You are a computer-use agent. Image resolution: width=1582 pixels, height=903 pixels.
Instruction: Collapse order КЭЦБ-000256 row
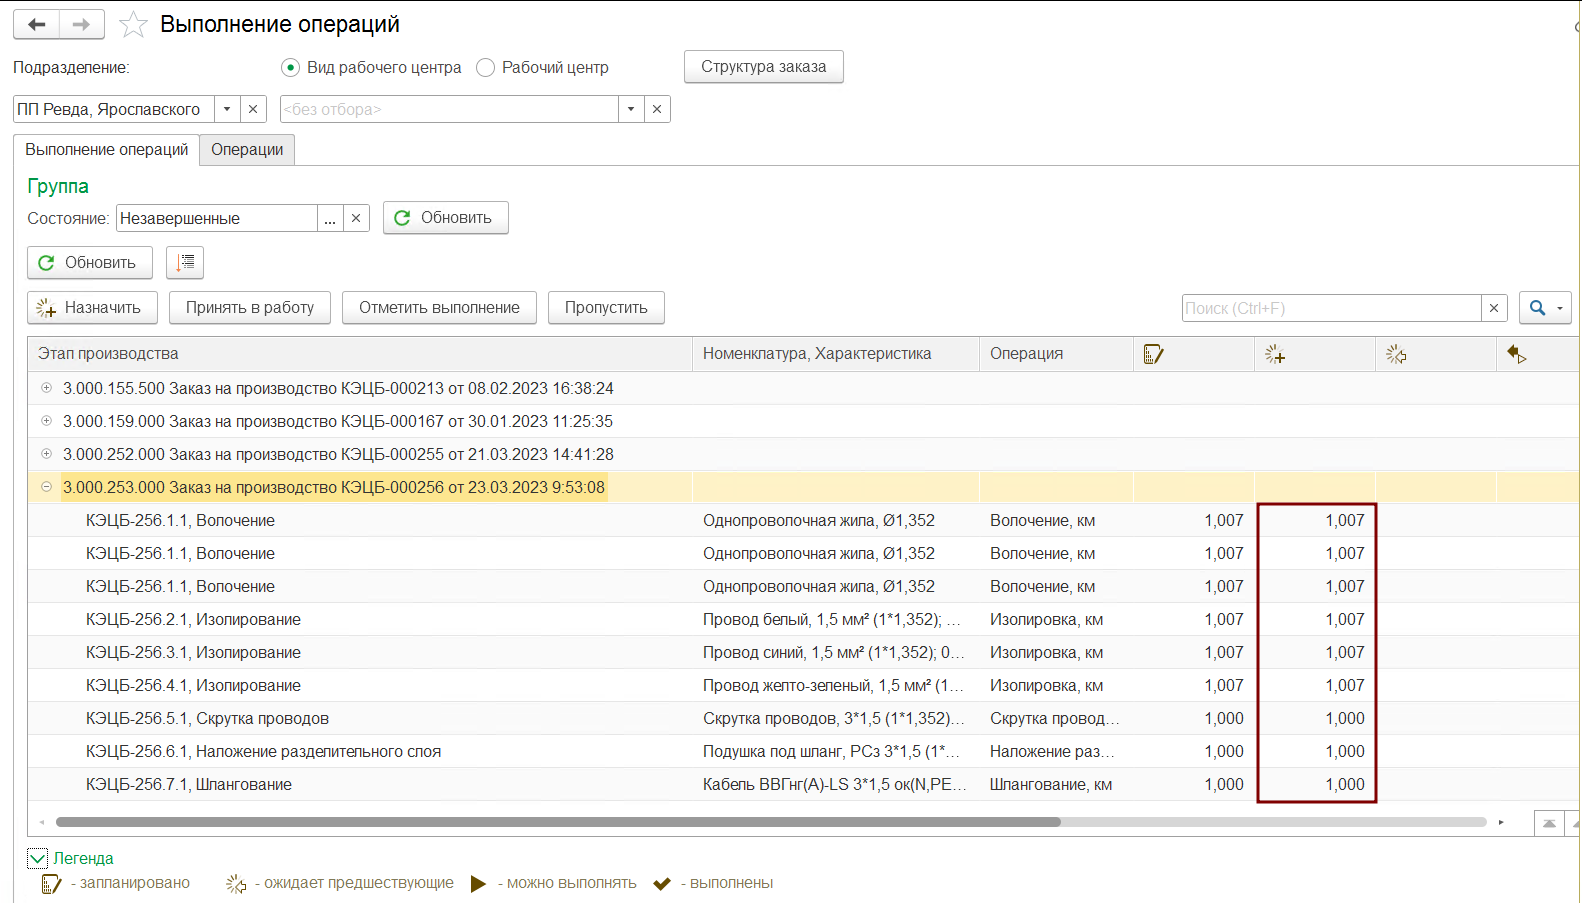point(46,487)
